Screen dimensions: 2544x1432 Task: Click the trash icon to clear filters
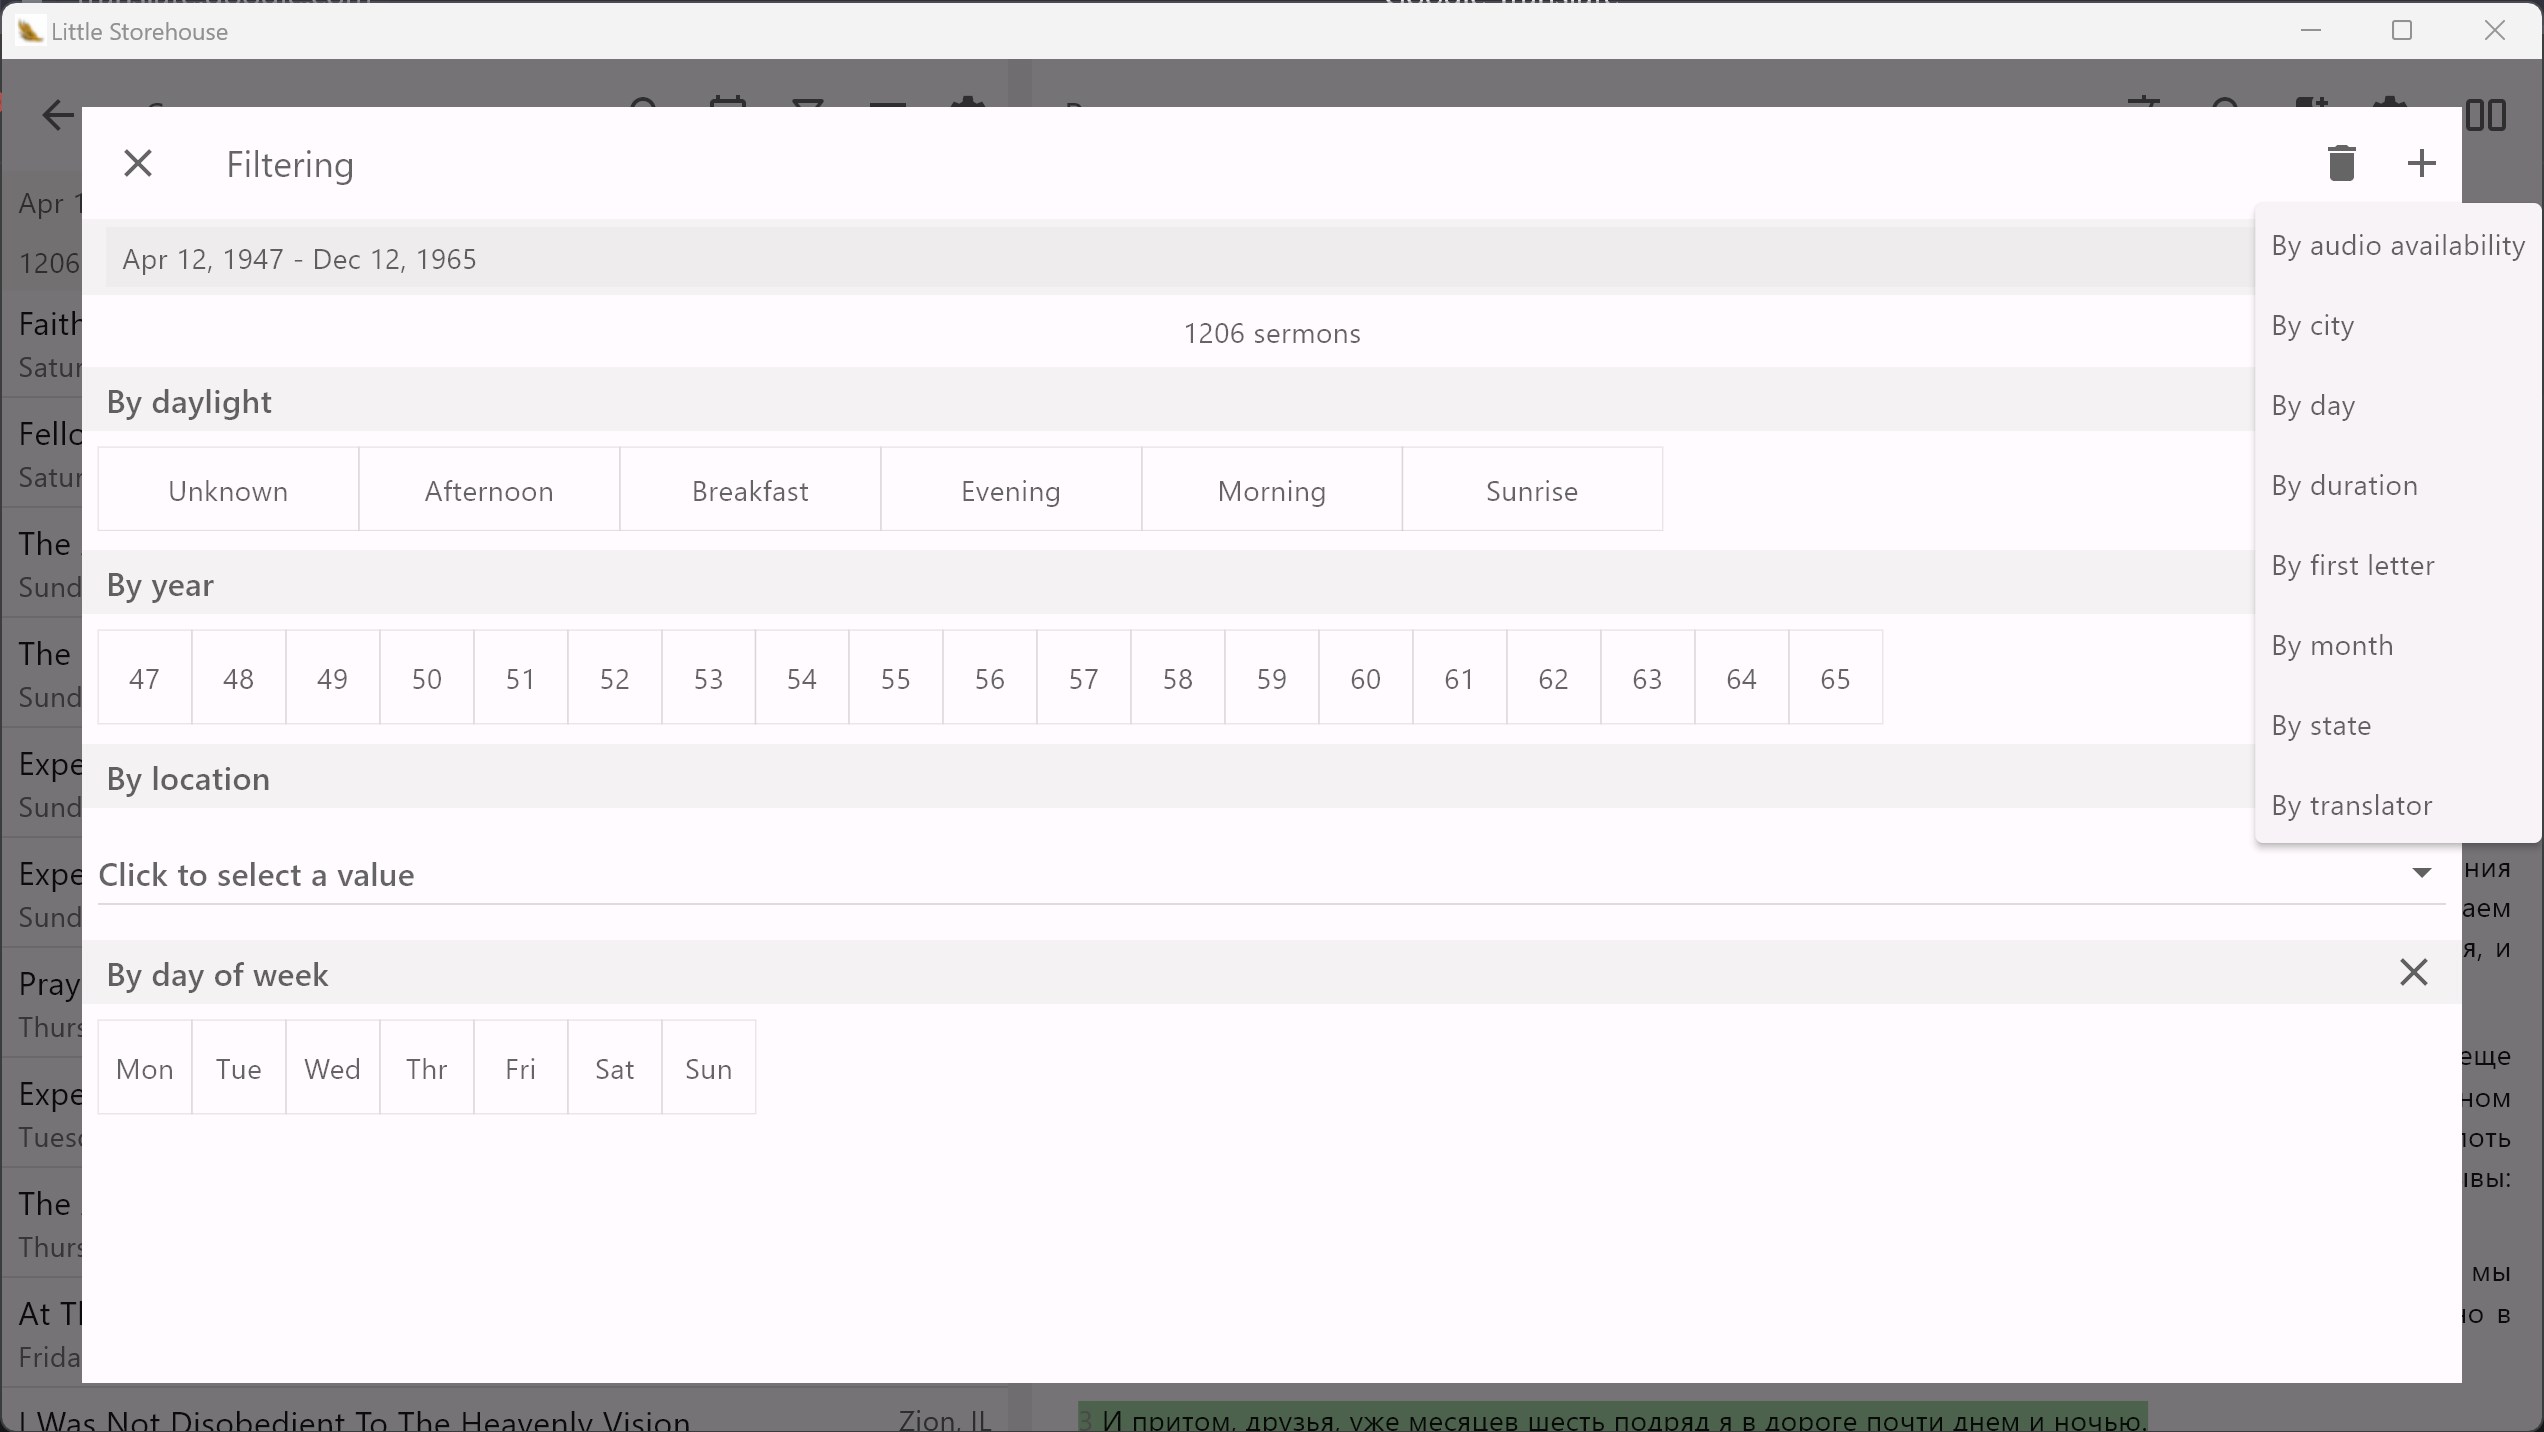pyautogui.click(x=2341, y=163)
